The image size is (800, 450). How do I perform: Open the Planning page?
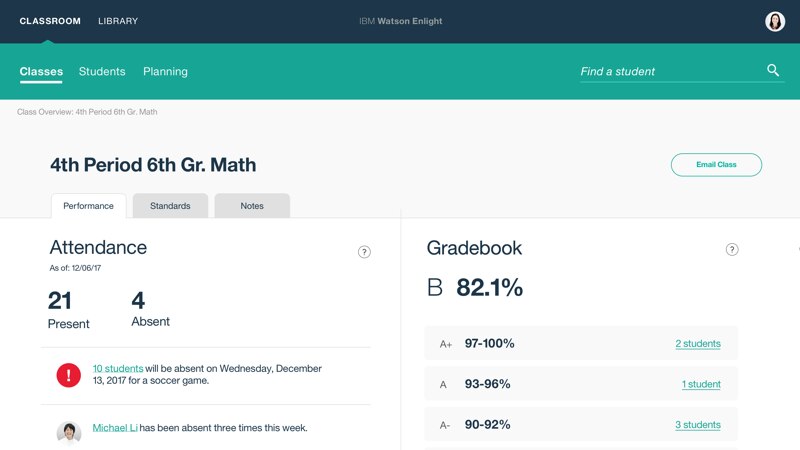(165, 71)
